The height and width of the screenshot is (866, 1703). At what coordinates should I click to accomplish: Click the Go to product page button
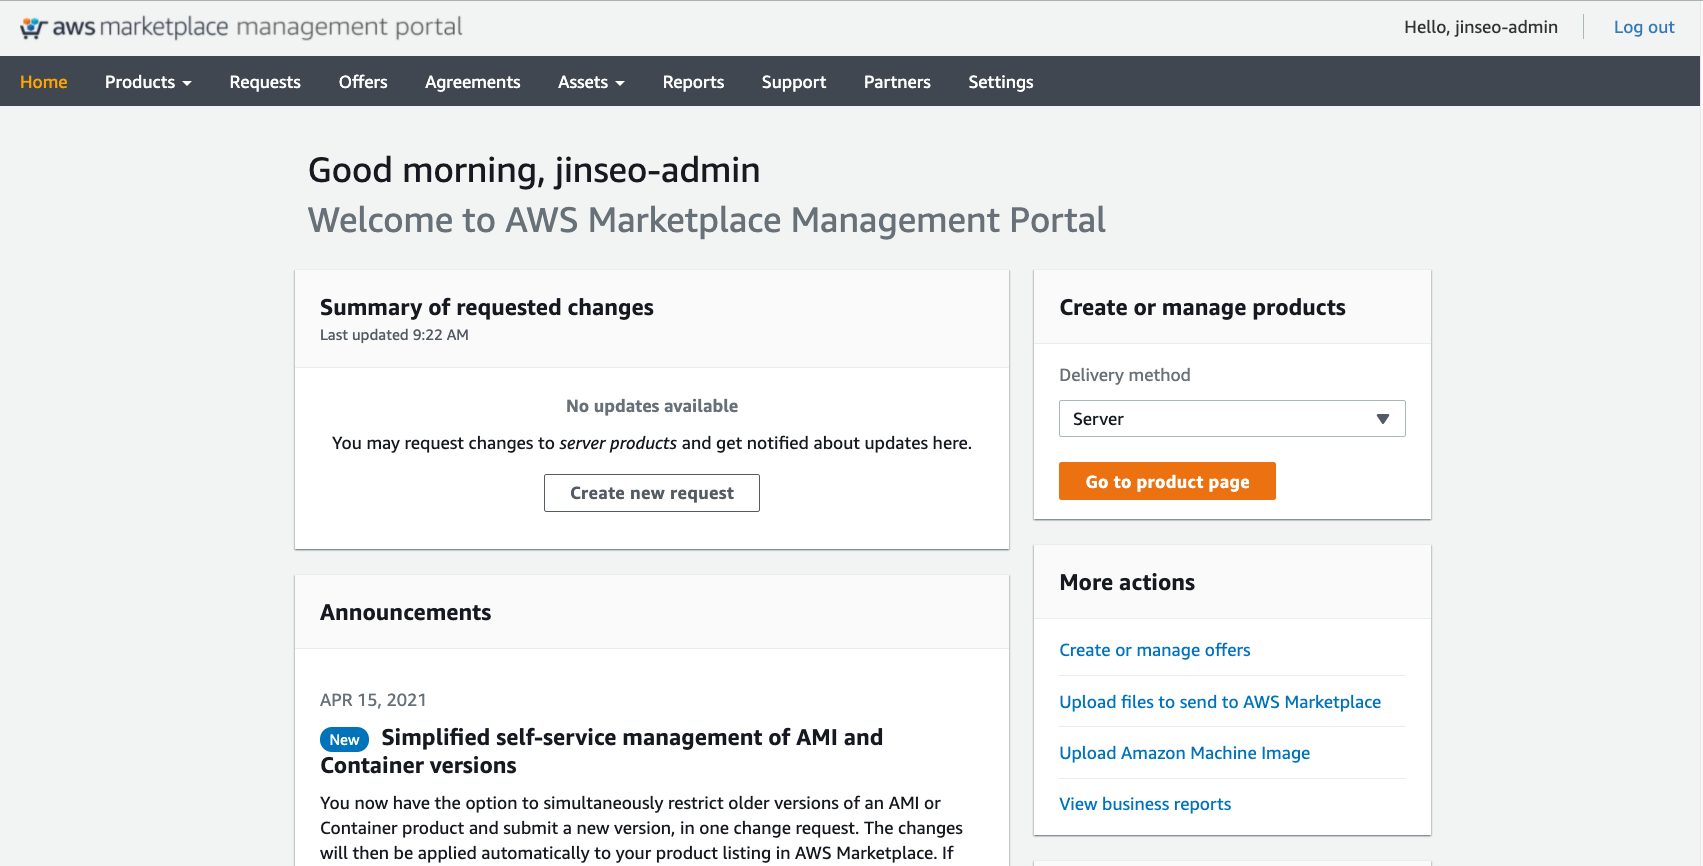tap(1167, 481)
